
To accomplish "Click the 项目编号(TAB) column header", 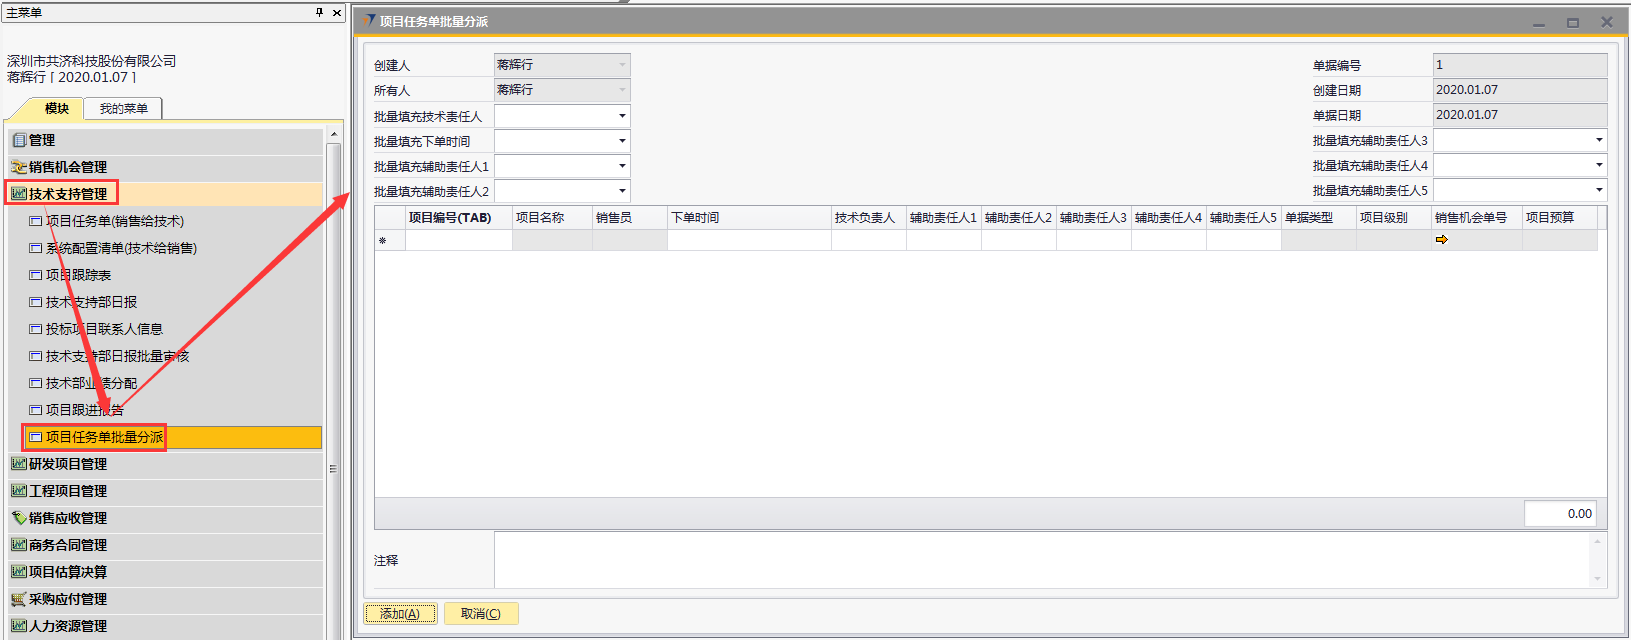I will [x=450, y=218].
